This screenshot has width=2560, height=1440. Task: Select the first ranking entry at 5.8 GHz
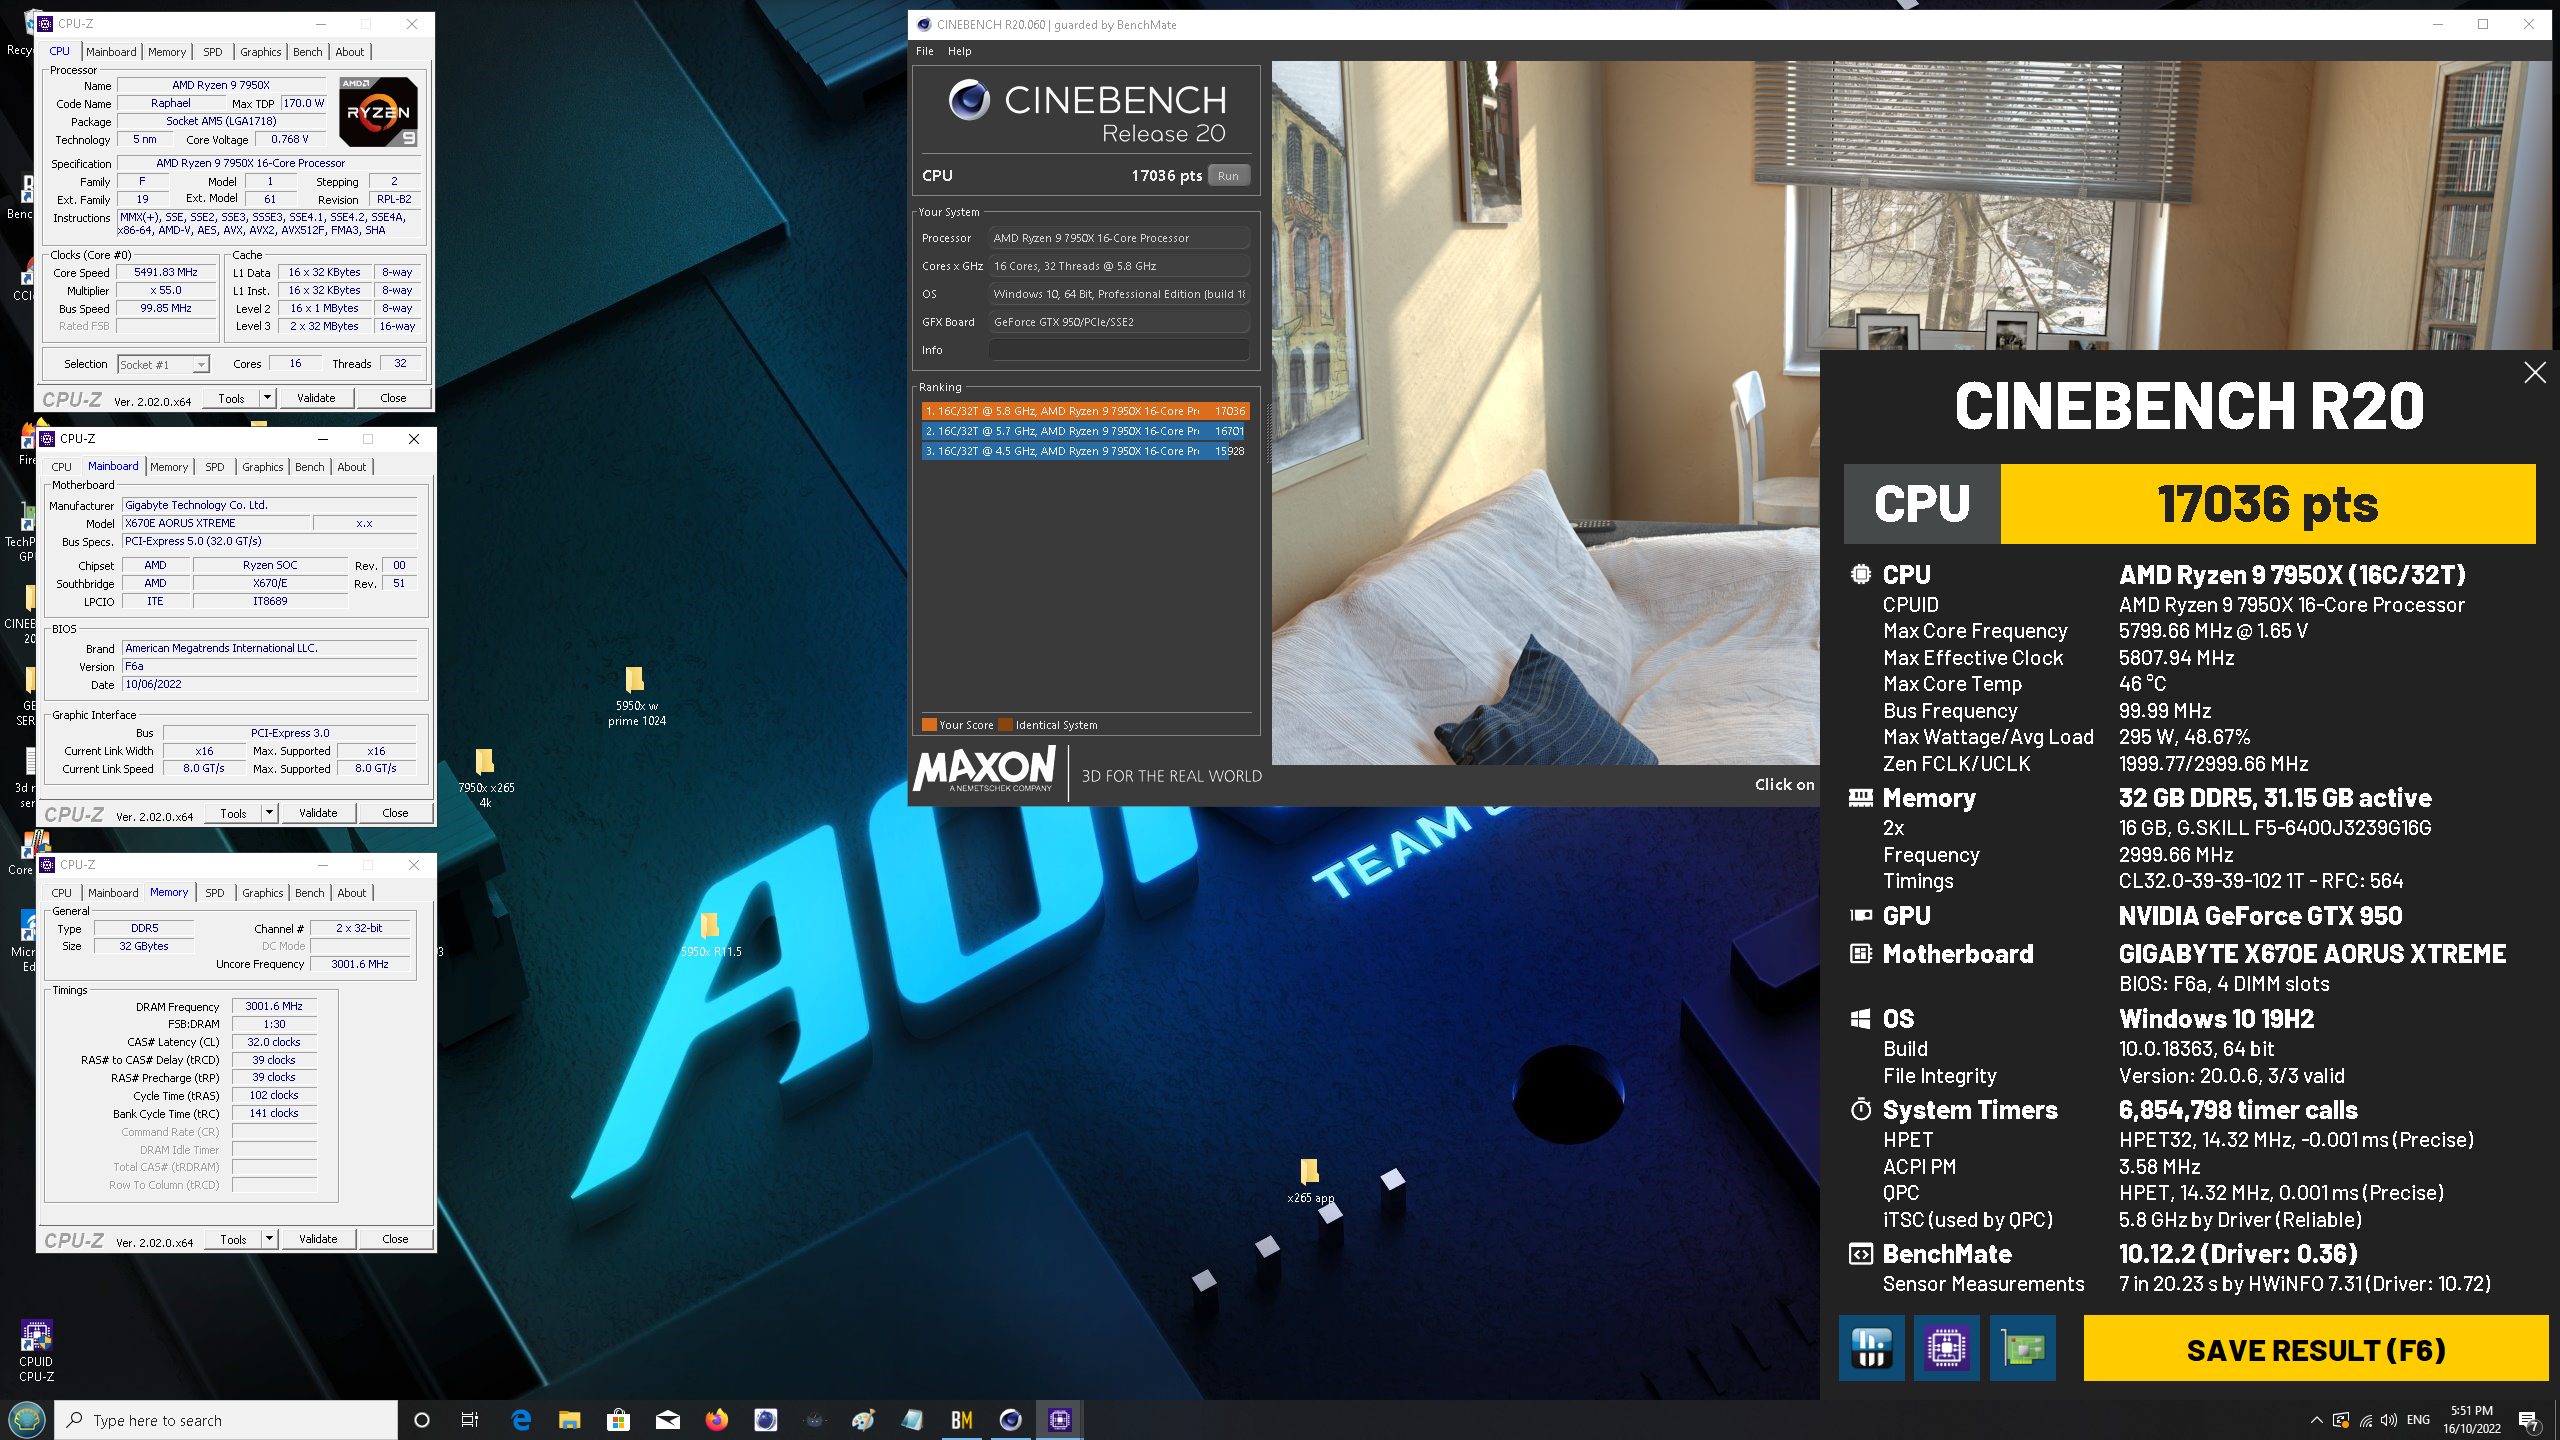click(1085, 411)
